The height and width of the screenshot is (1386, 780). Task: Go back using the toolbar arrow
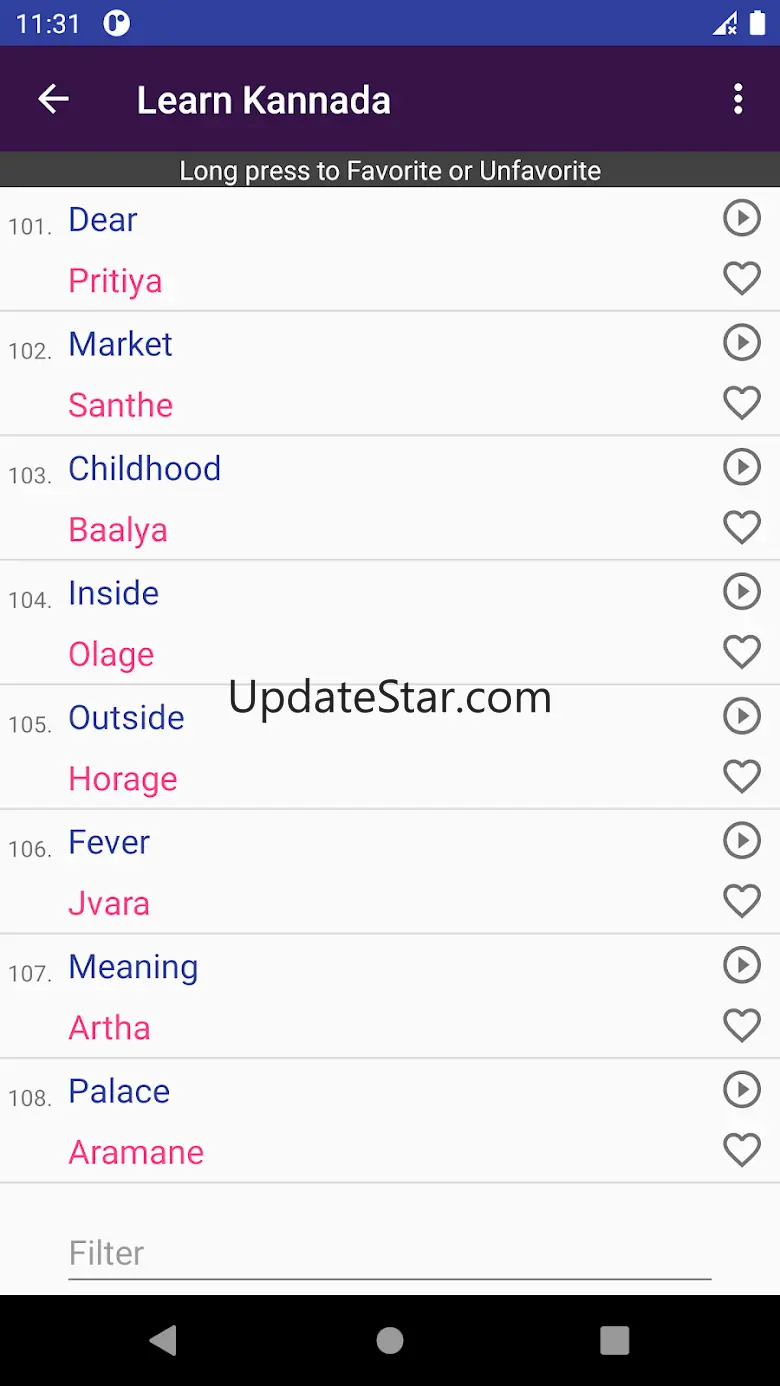point(53,99)
